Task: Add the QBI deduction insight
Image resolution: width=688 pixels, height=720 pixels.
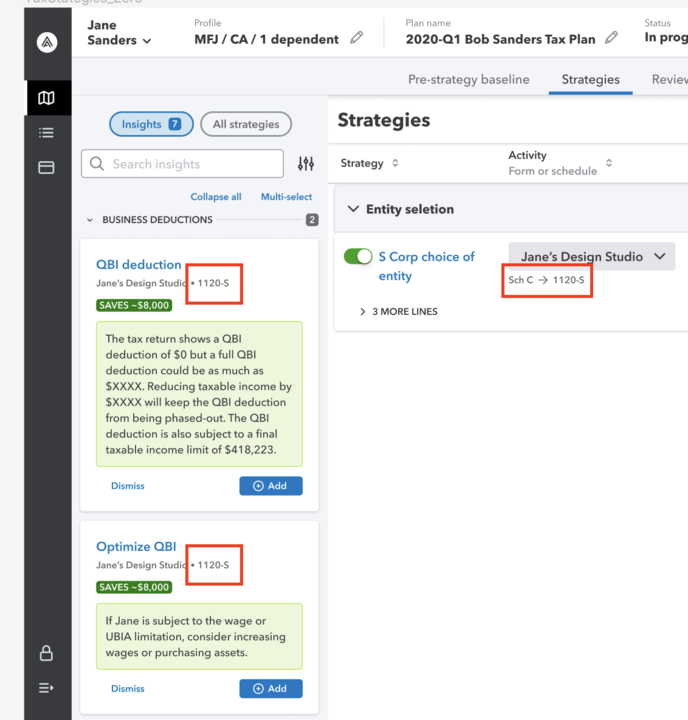Action: click(270, 486)
